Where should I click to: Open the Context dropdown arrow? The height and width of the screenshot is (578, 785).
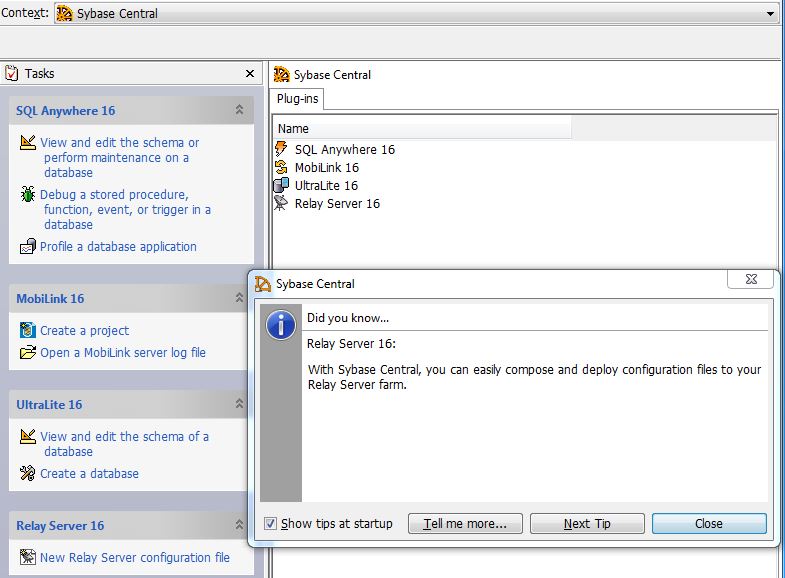(770, 14)
